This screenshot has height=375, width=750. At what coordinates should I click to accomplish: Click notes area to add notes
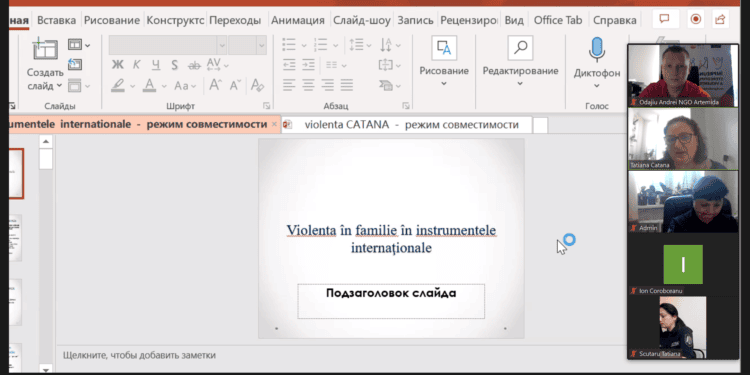click(x=139, y=355)
